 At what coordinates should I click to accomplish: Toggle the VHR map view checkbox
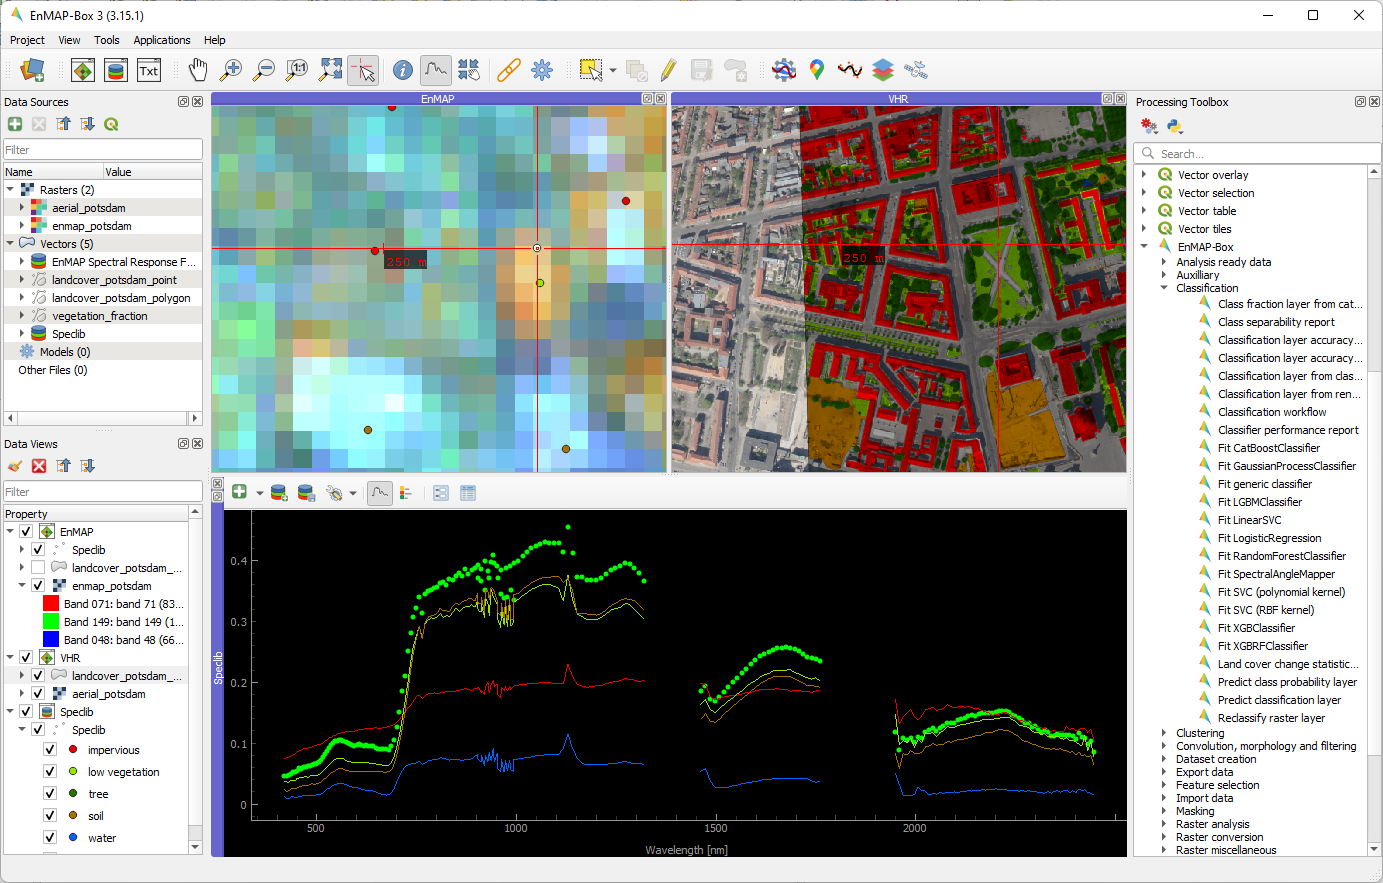point(26,658)
